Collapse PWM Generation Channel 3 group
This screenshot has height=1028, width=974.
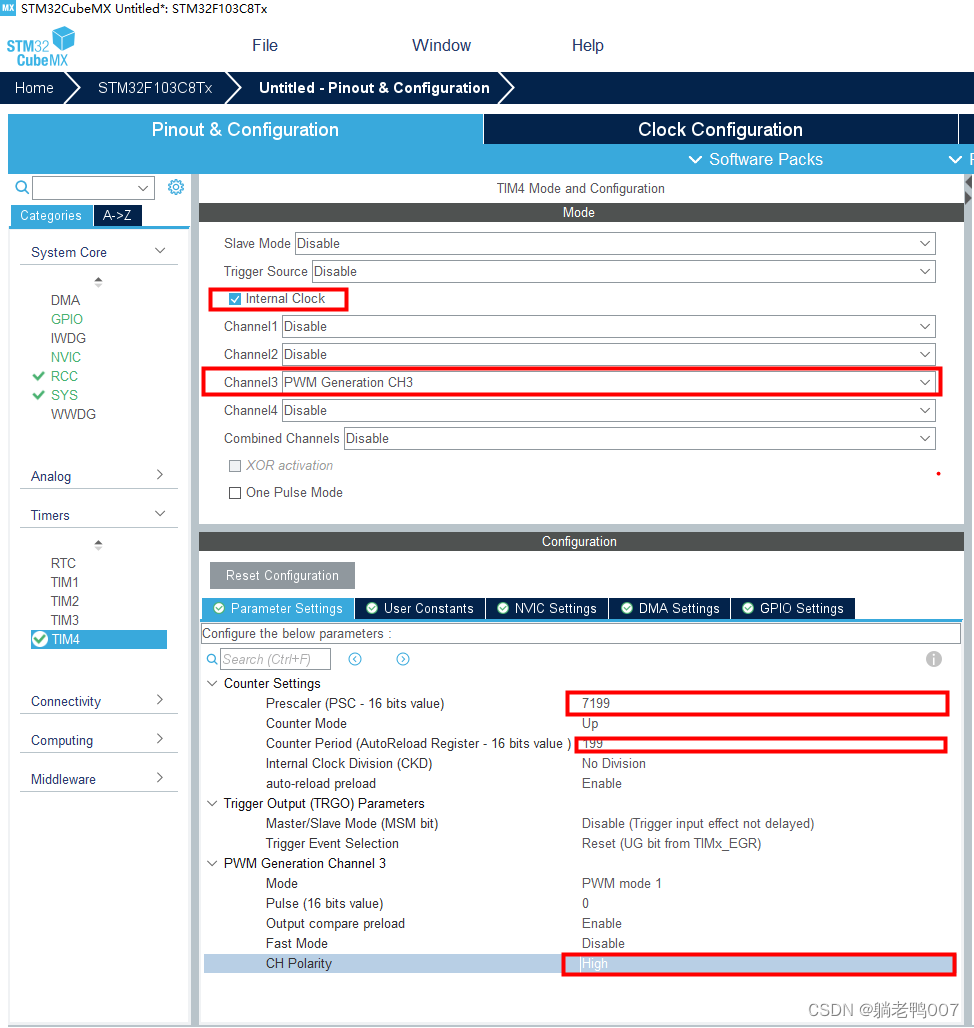[212, 863]
